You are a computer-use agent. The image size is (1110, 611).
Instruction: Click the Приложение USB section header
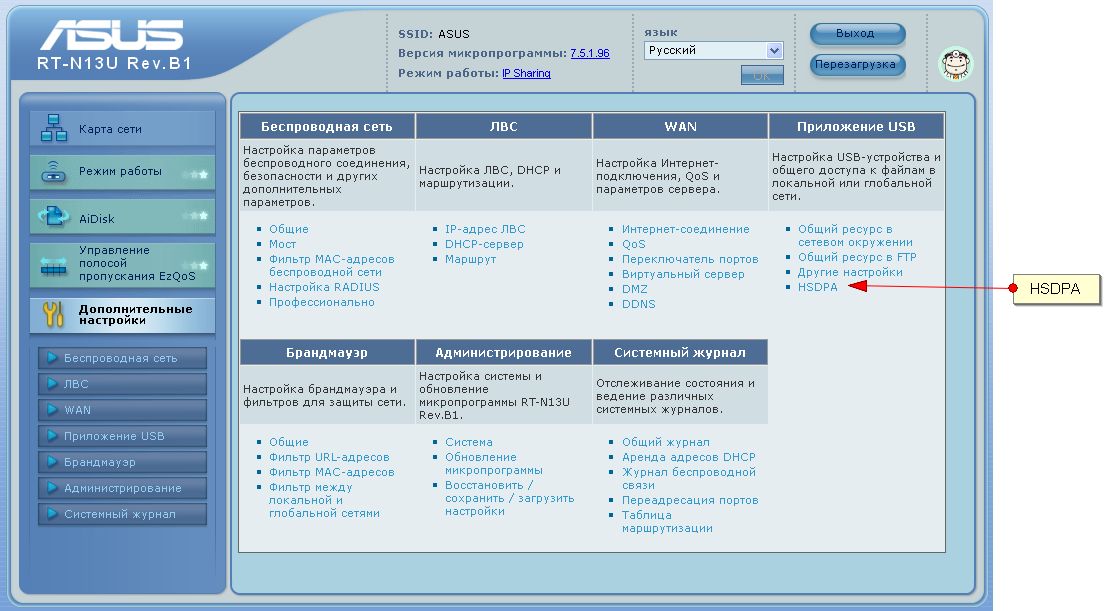(x=856, y=127)
